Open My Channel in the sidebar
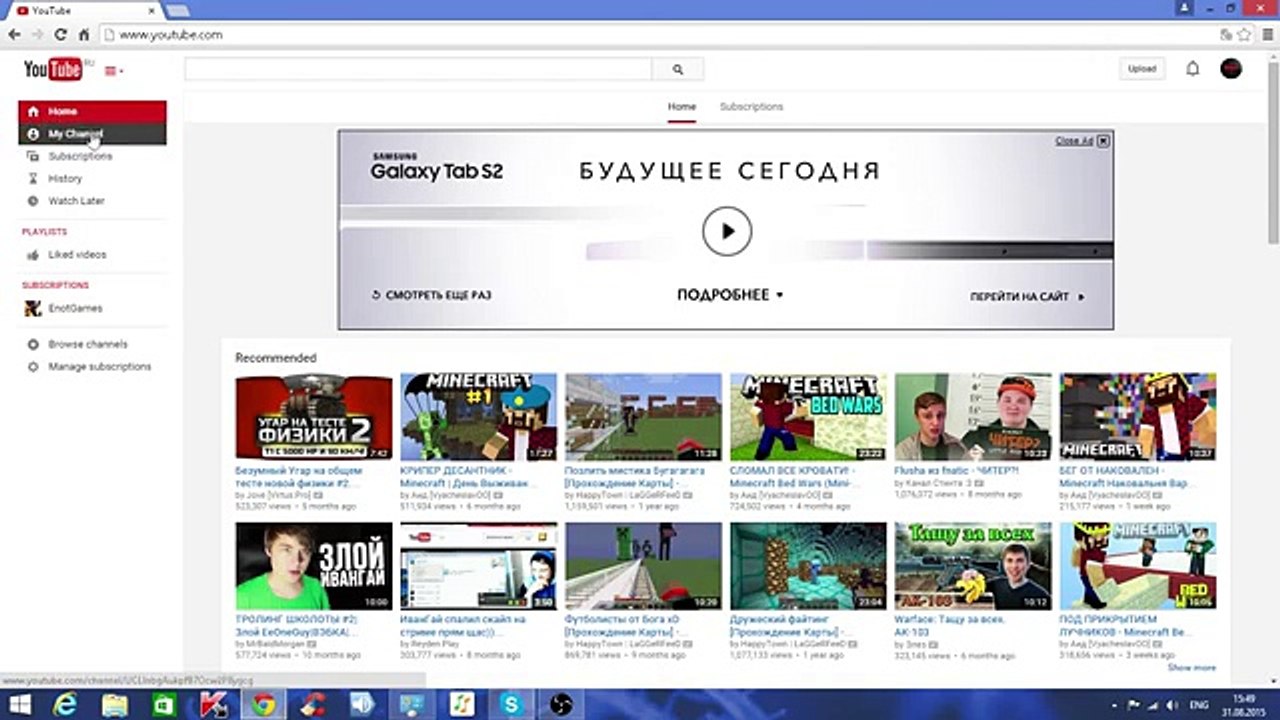 point(92,134)
